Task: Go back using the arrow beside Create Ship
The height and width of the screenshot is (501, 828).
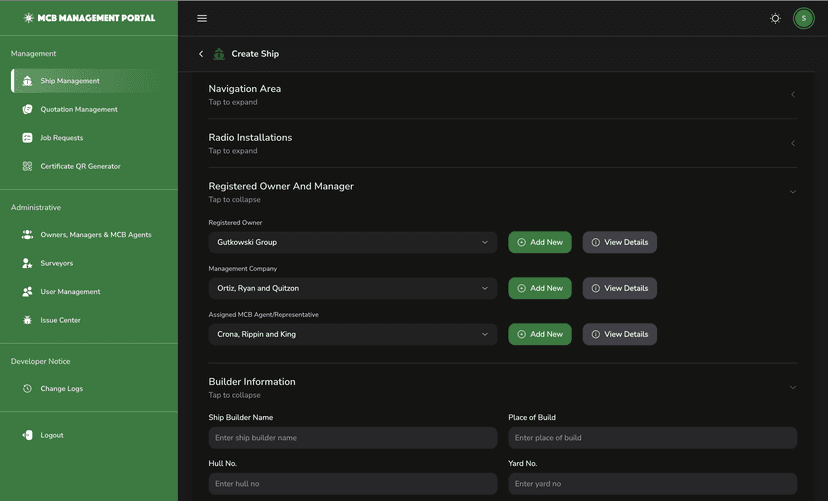Action: pyautogui.click(x=201, y=54)
